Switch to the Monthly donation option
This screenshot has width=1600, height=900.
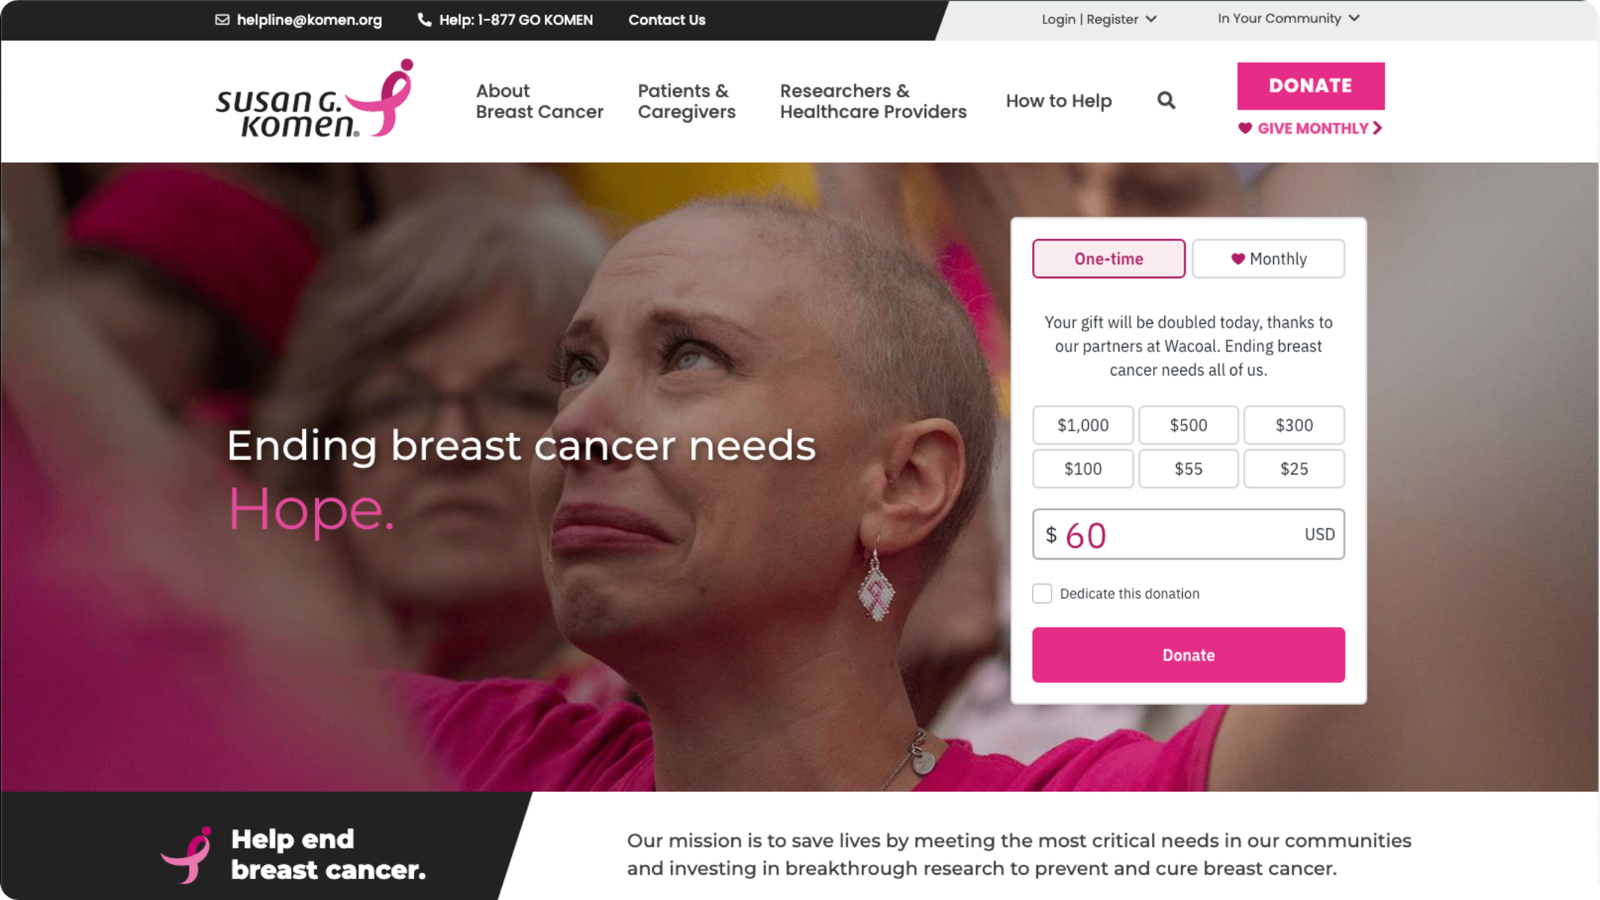[1268, 259]
